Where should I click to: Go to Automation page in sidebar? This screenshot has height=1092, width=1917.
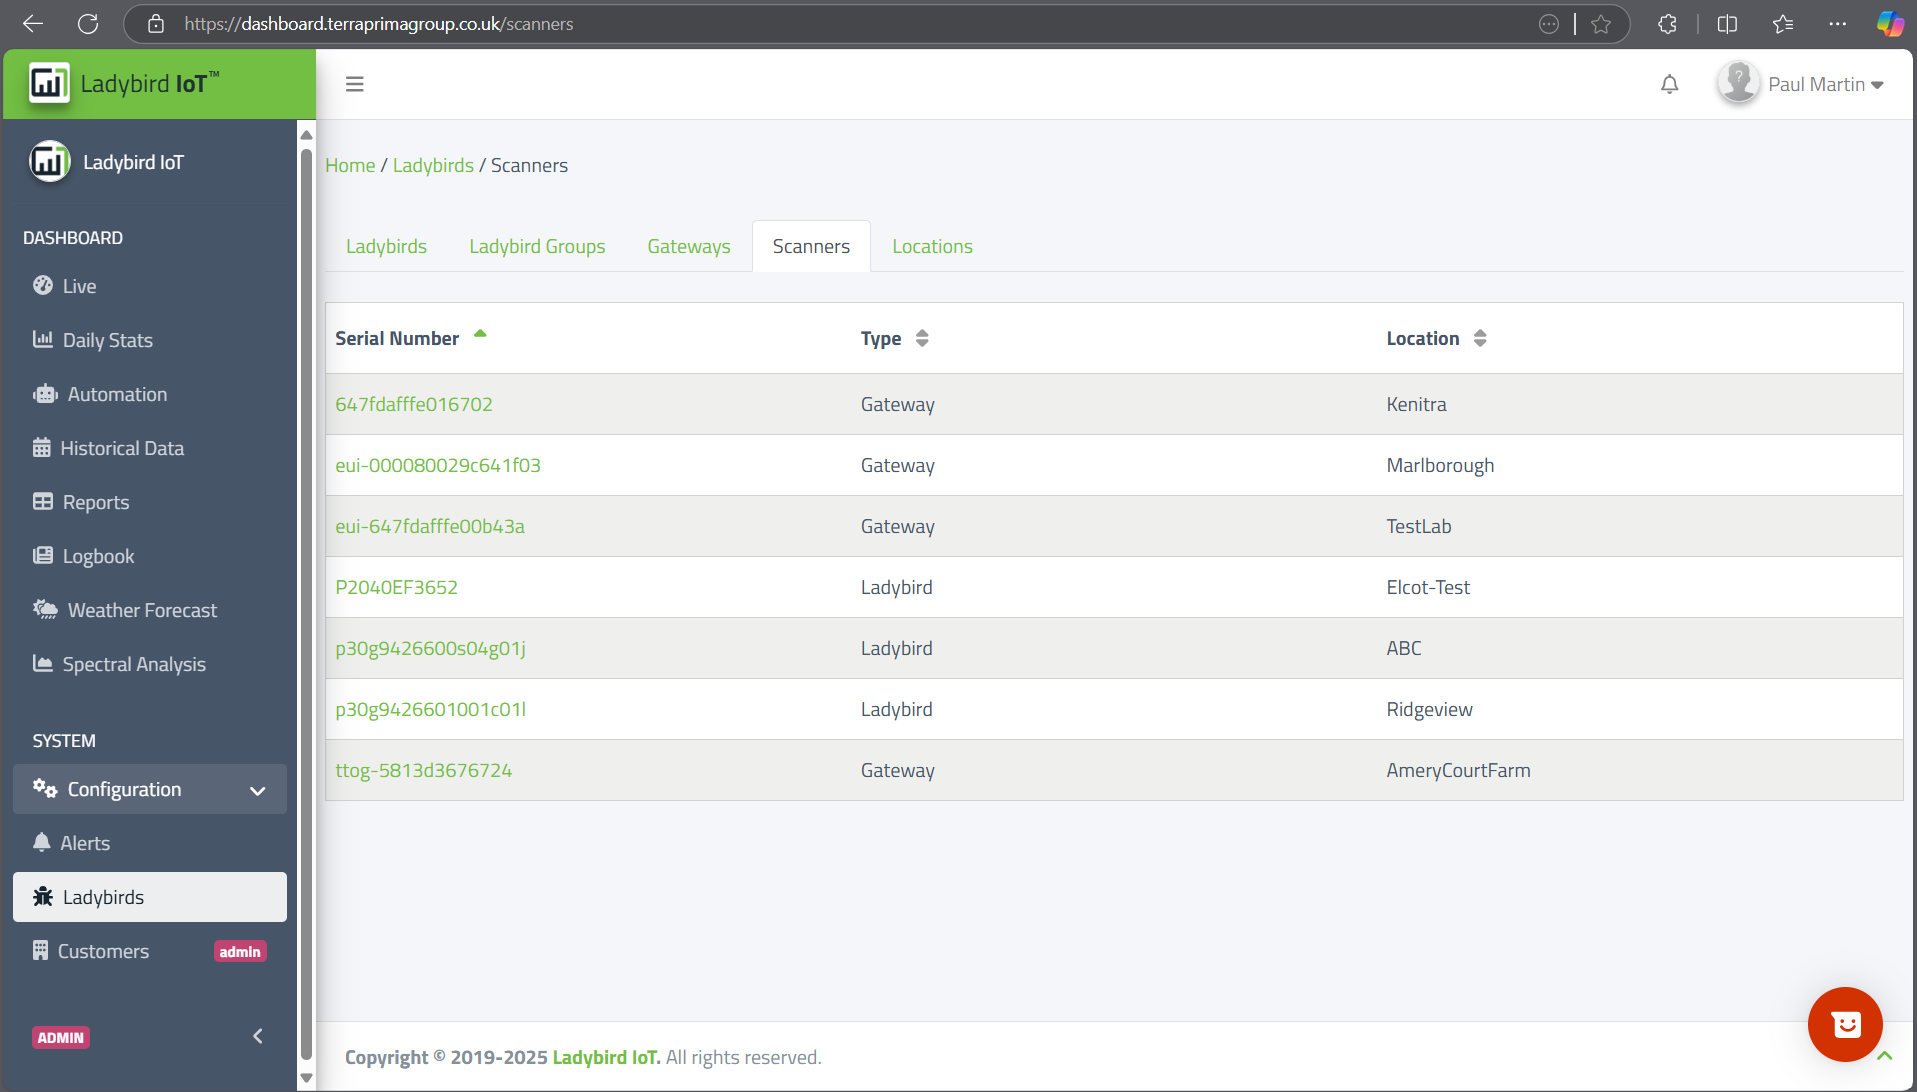coord(117,394)
